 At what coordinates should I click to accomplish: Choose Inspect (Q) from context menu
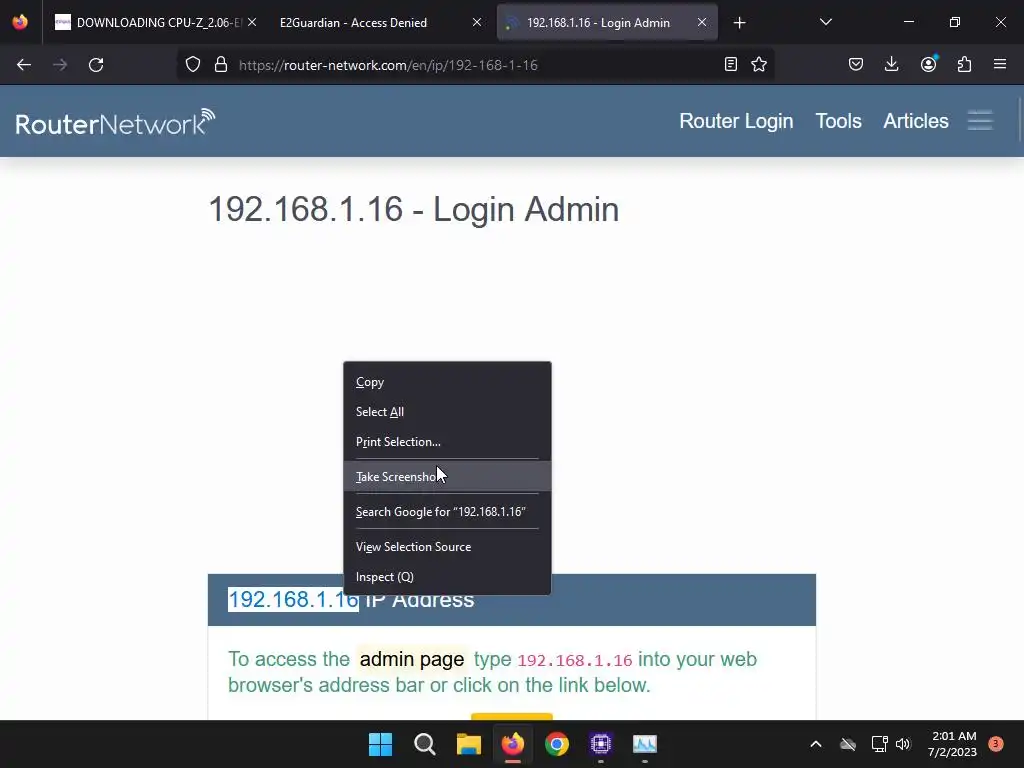click(447, 577)
